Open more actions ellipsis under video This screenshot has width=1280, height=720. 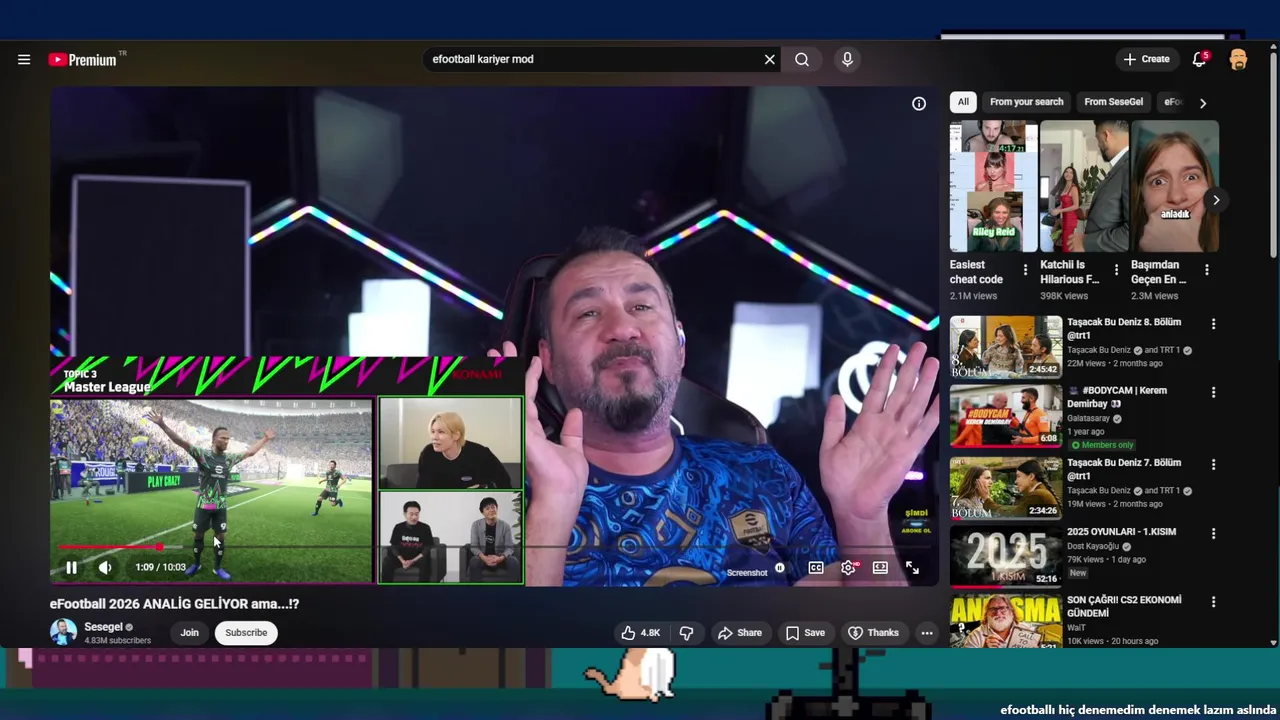click(927, 633)
